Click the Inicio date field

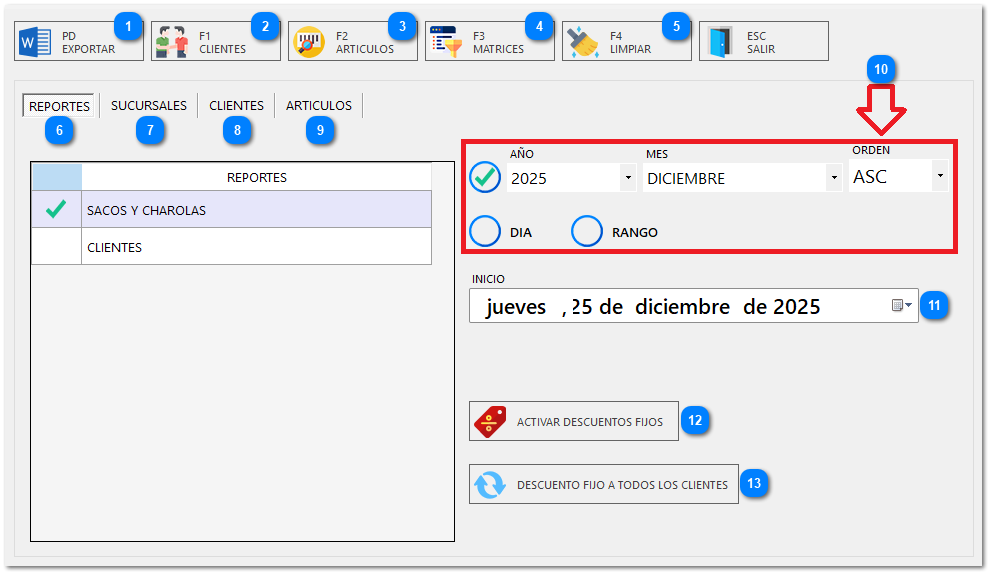(693, 306)
